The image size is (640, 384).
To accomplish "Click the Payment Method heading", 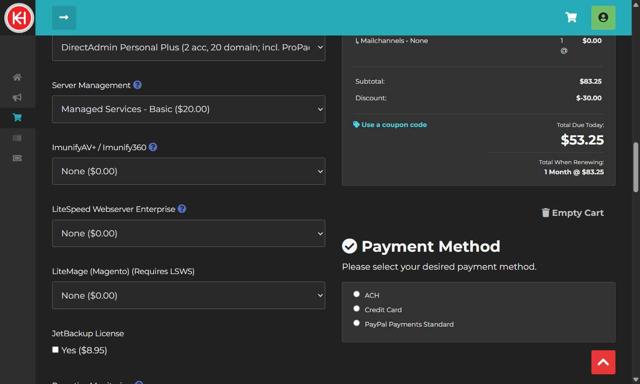I will tap(431, 246).
